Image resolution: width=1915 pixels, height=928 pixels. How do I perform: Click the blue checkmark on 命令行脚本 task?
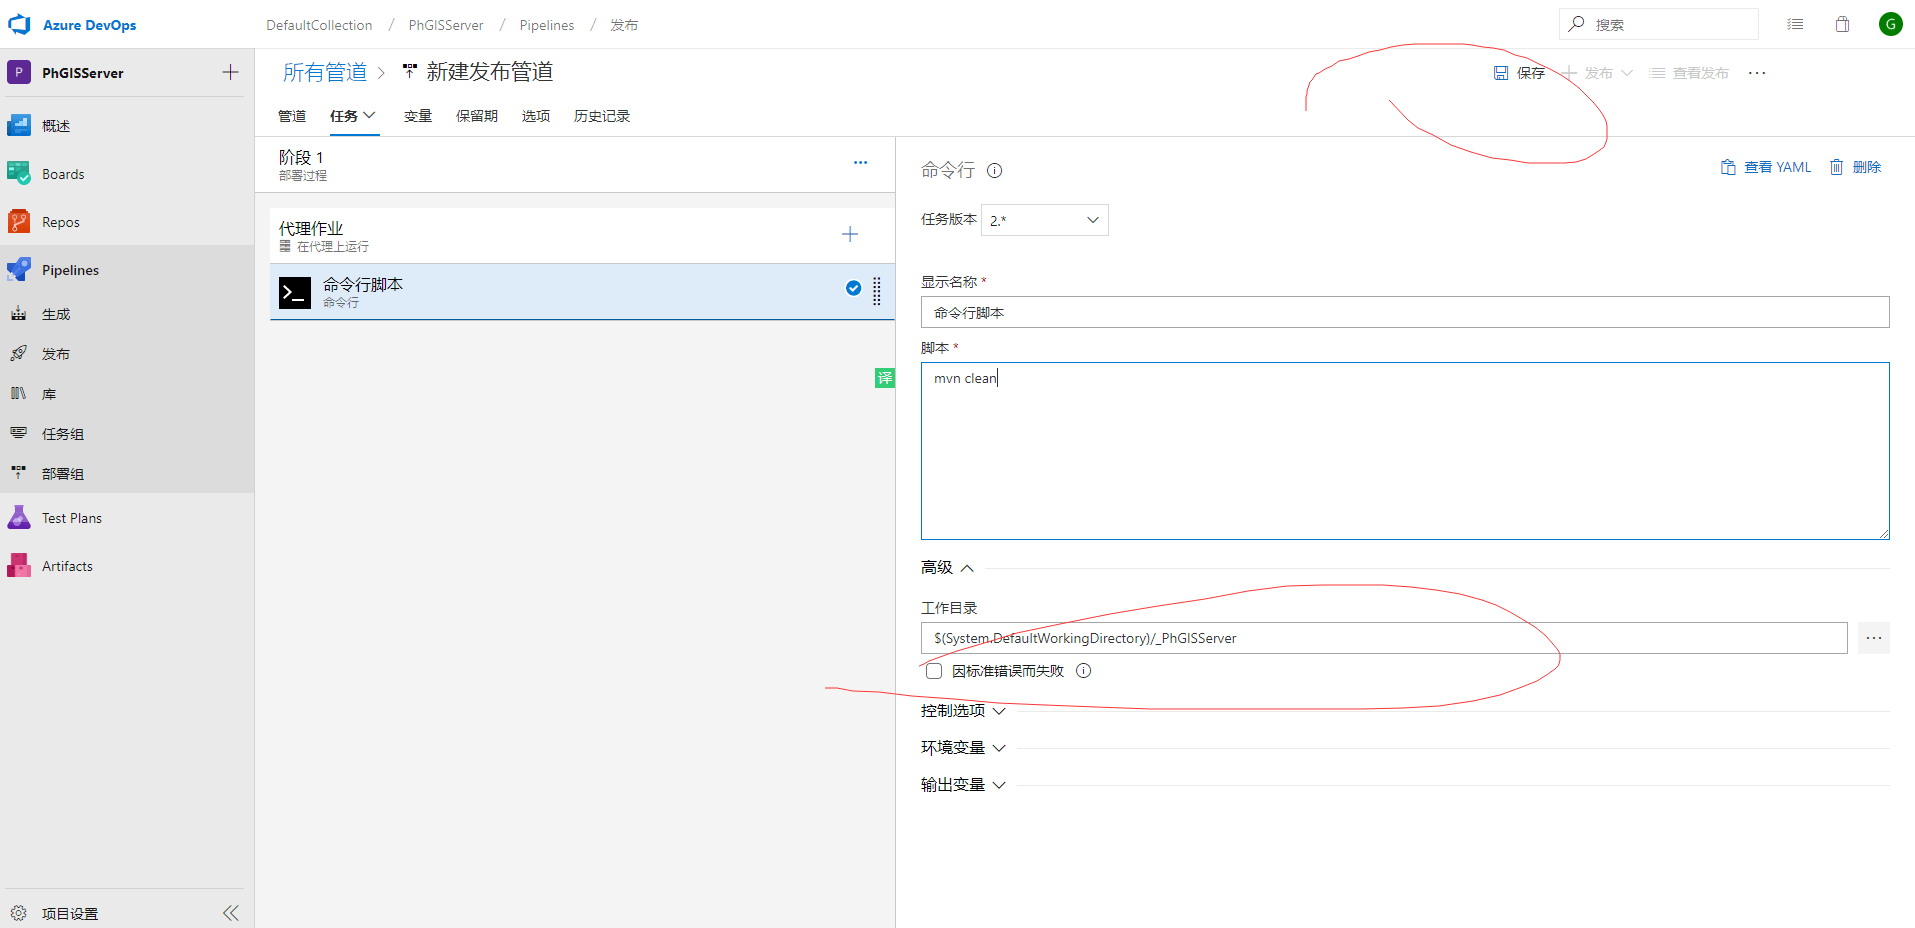853,288
